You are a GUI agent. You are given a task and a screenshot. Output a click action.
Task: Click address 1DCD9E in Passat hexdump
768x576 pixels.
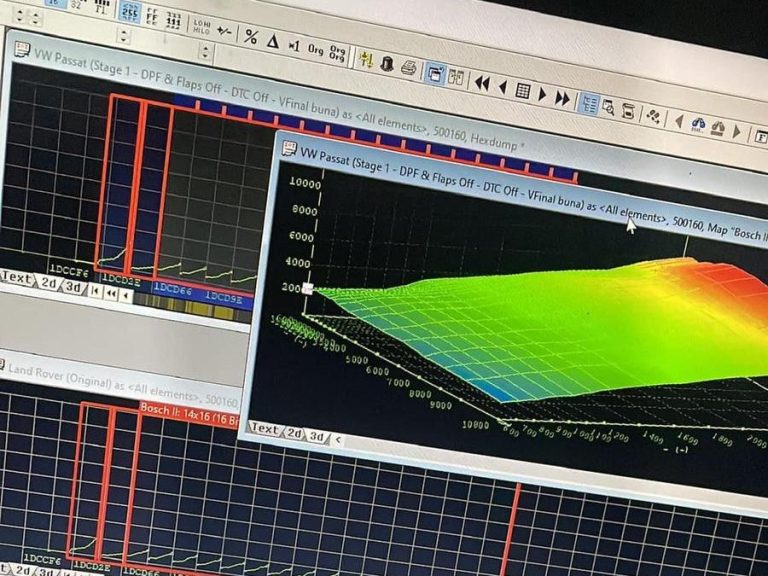coord(223,297)
